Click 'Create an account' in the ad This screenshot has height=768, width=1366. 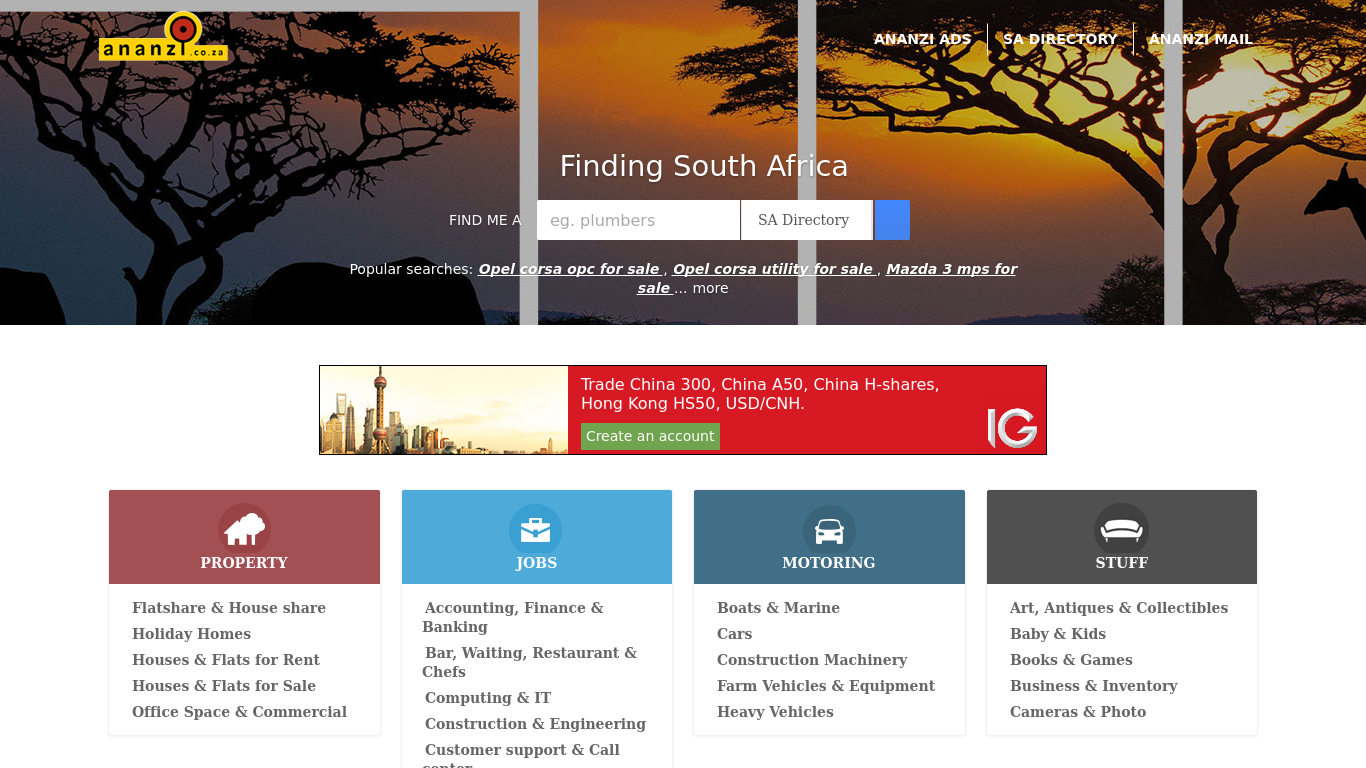click(x=650, y=436)
